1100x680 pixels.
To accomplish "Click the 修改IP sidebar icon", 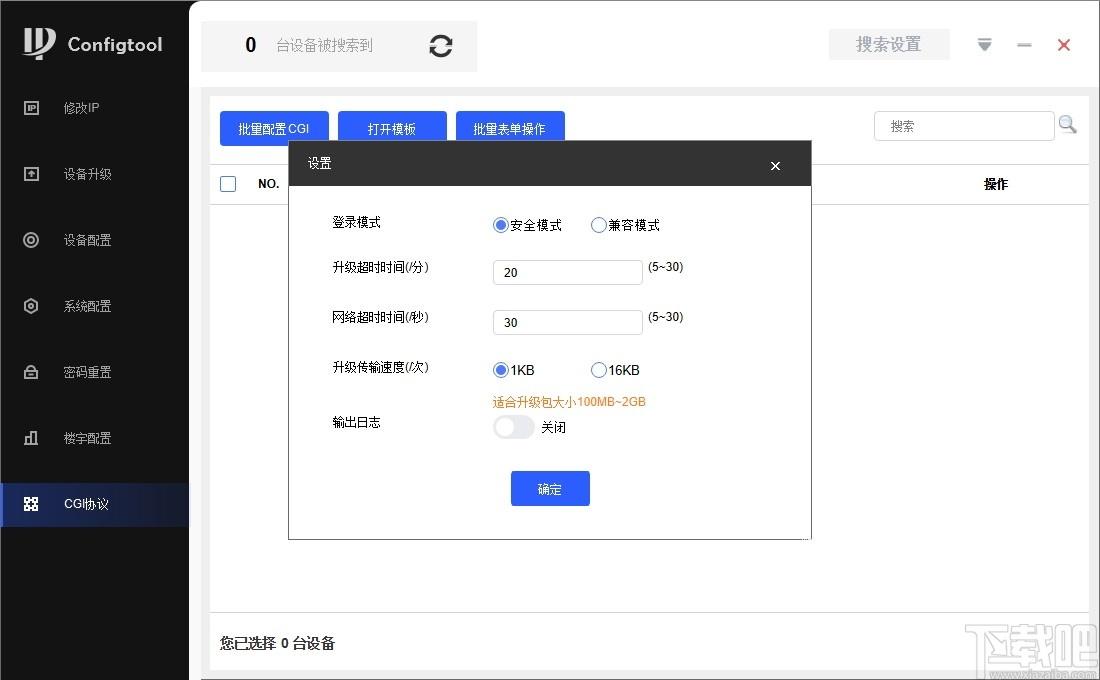I will (31, 107).
